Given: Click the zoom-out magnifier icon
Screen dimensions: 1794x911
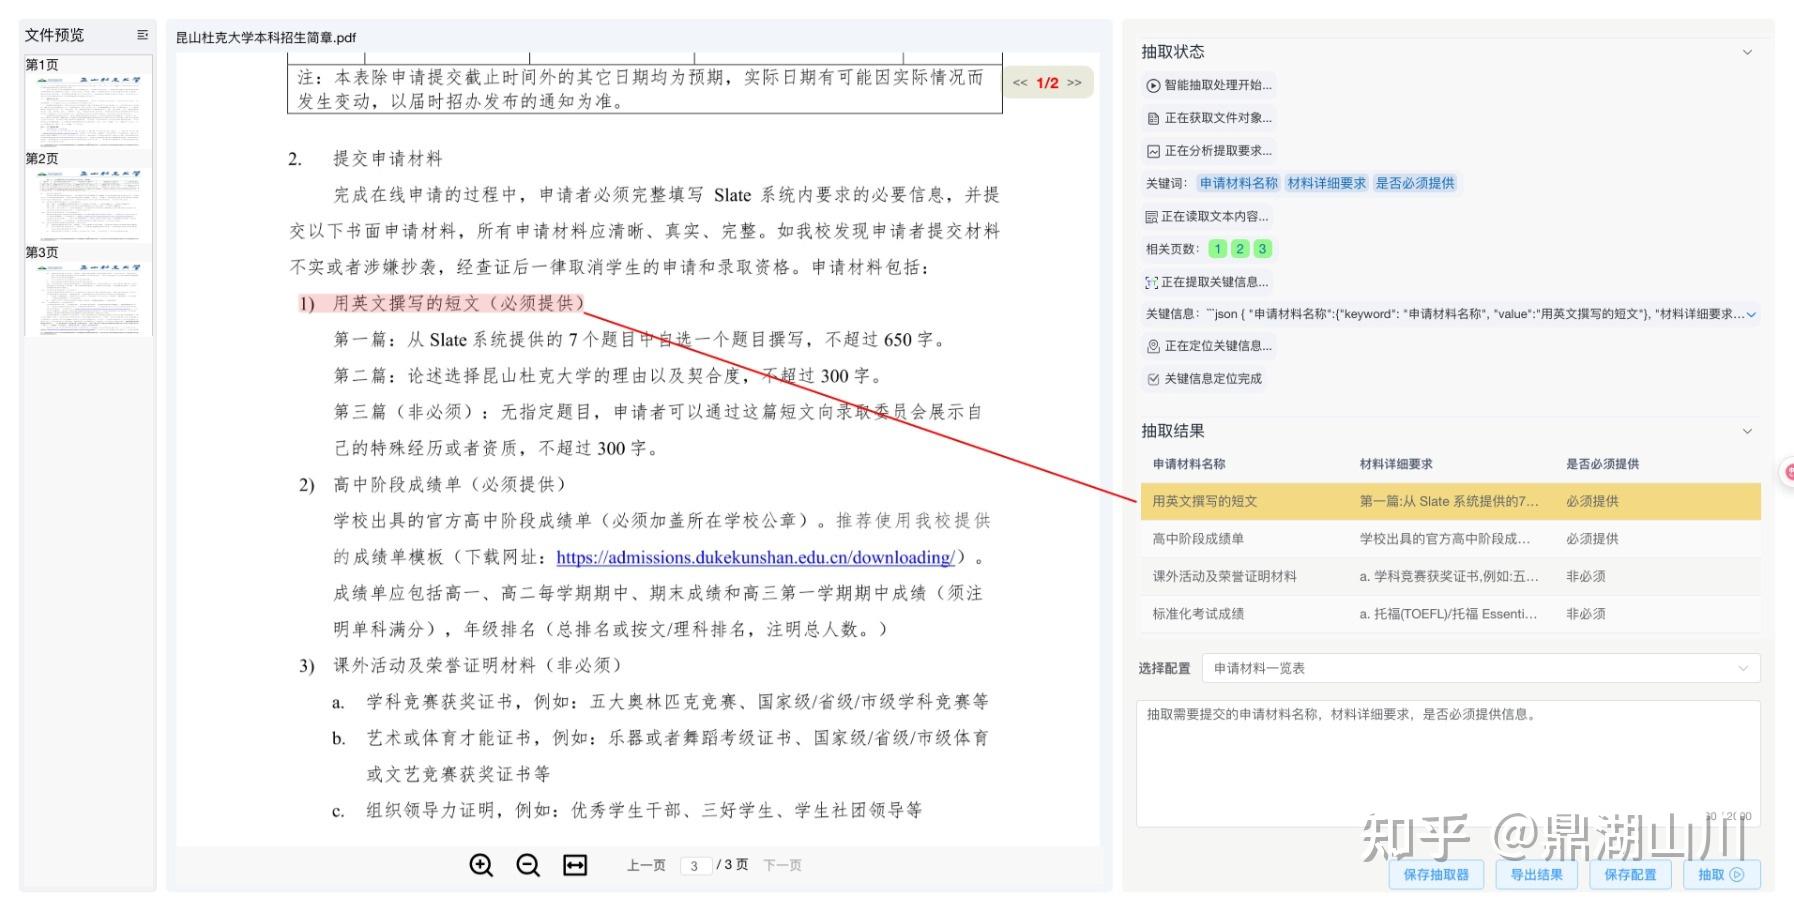Looking at the screenshot, I should (528, 865).
